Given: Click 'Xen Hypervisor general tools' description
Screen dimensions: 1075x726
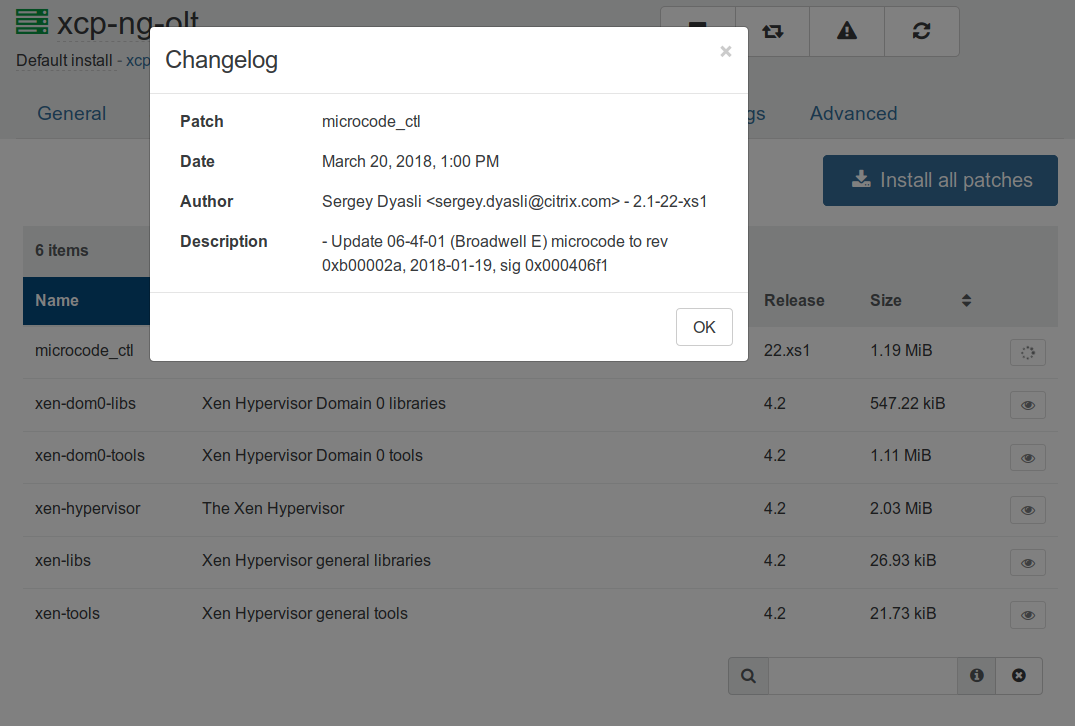Looking at the screenshot, I should (304, 613).
